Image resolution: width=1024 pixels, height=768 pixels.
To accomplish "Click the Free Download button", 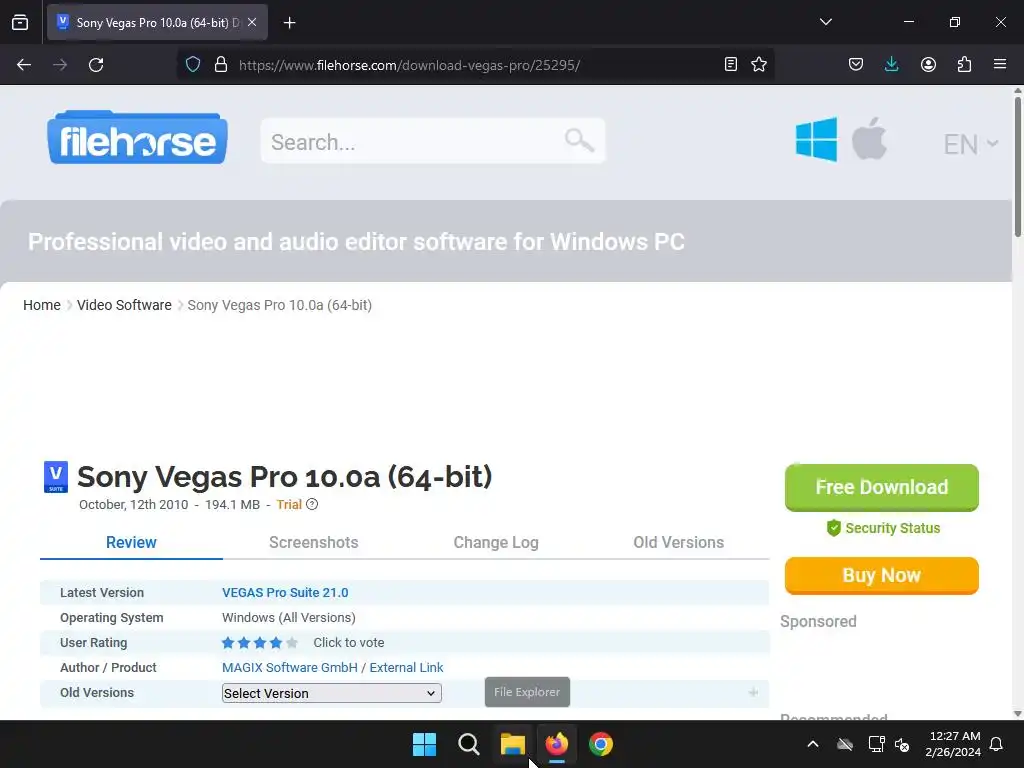I will coord(882,487).
